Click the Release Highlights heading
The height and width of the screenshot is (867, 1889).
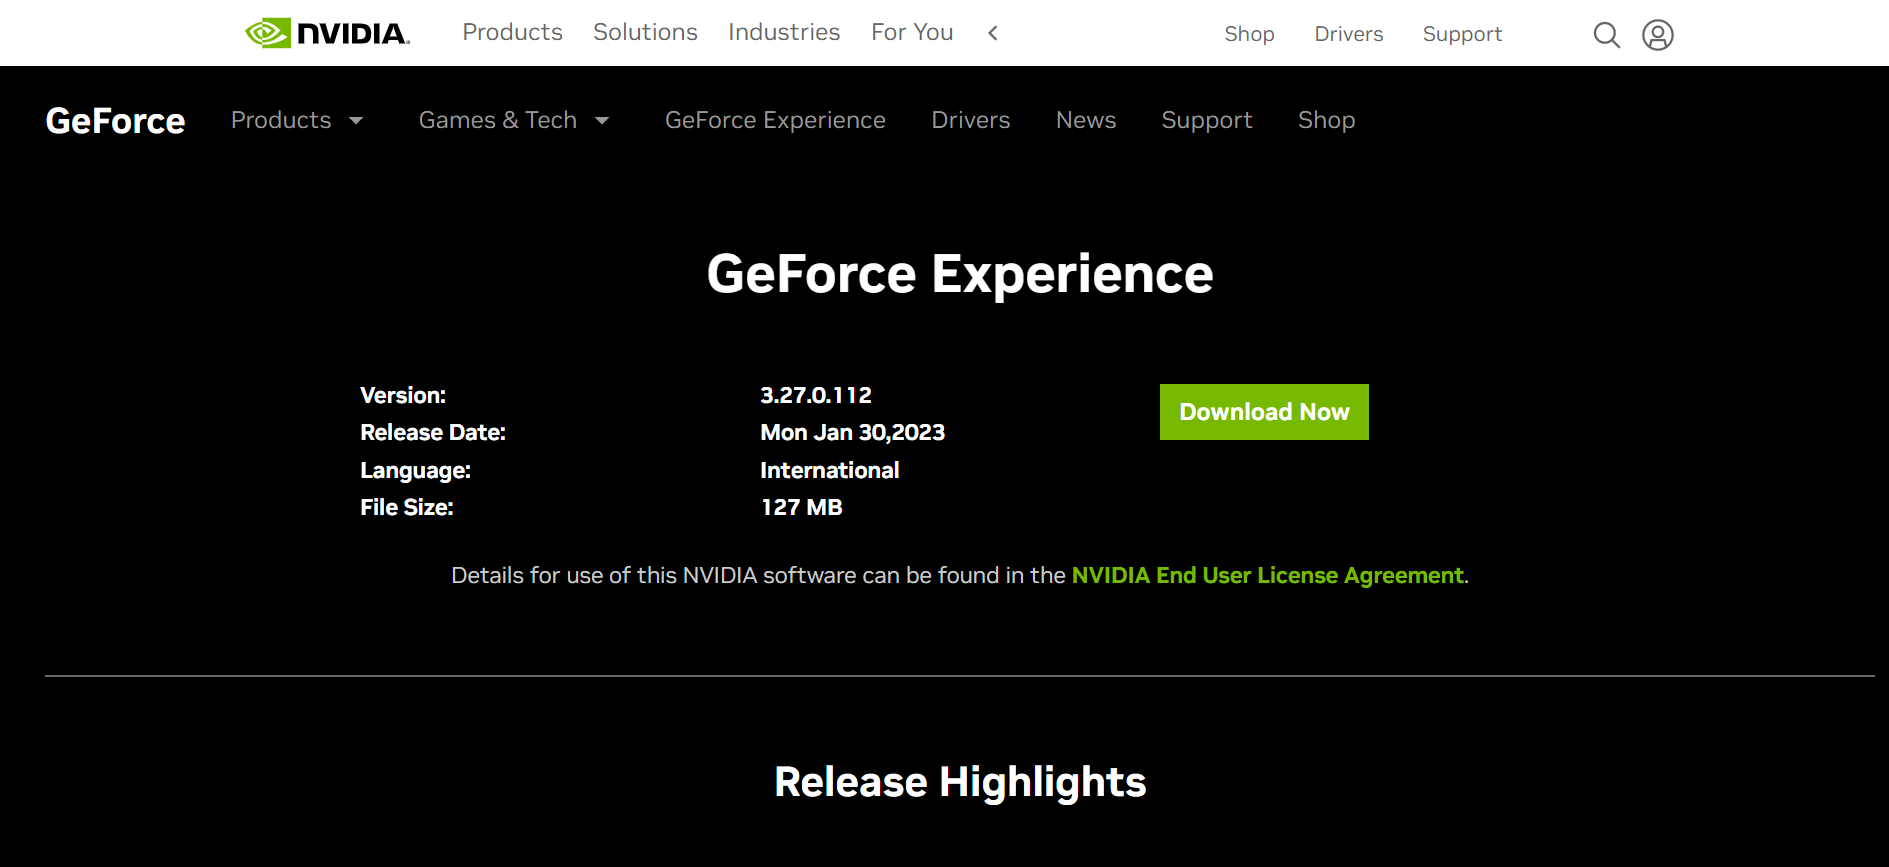click(960, 782)
